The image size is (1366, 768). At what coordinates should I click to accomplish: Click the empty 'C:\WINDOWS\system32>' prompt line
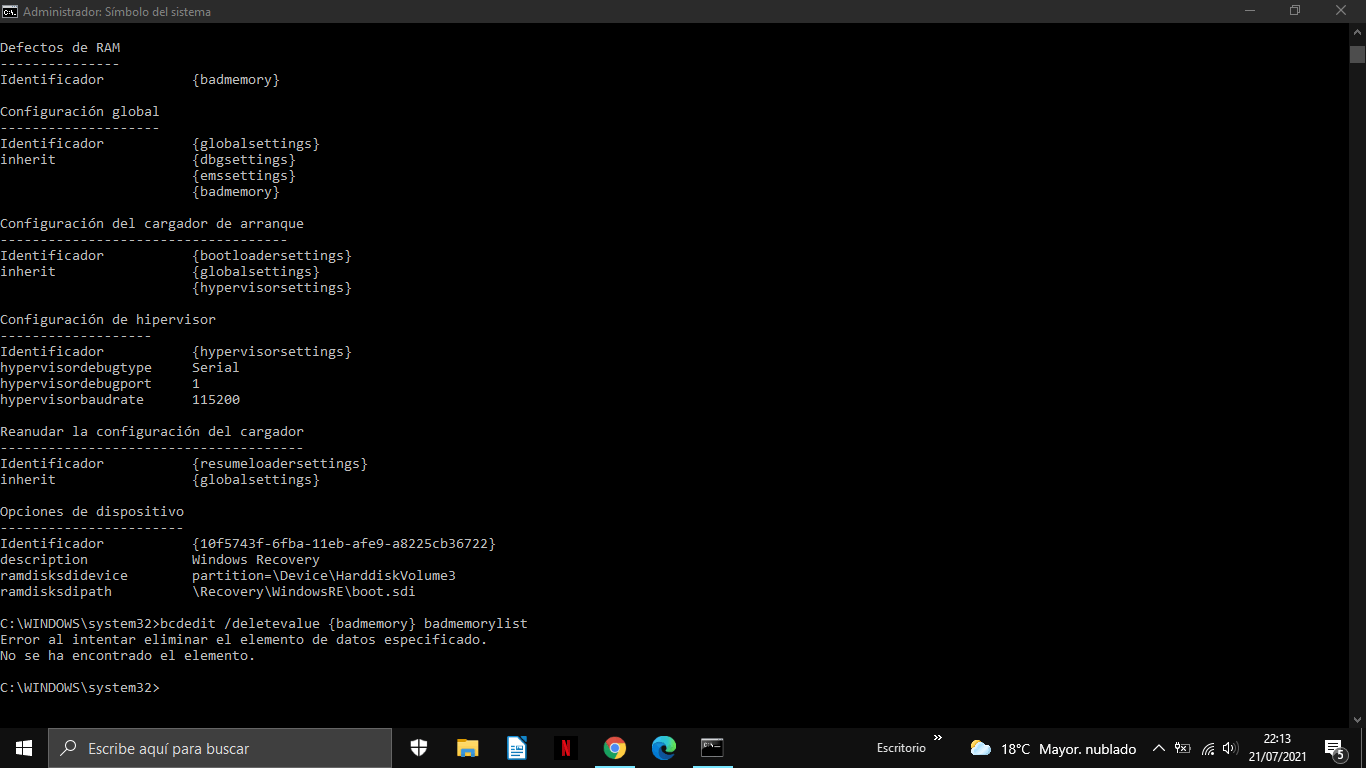click(80, 687)
